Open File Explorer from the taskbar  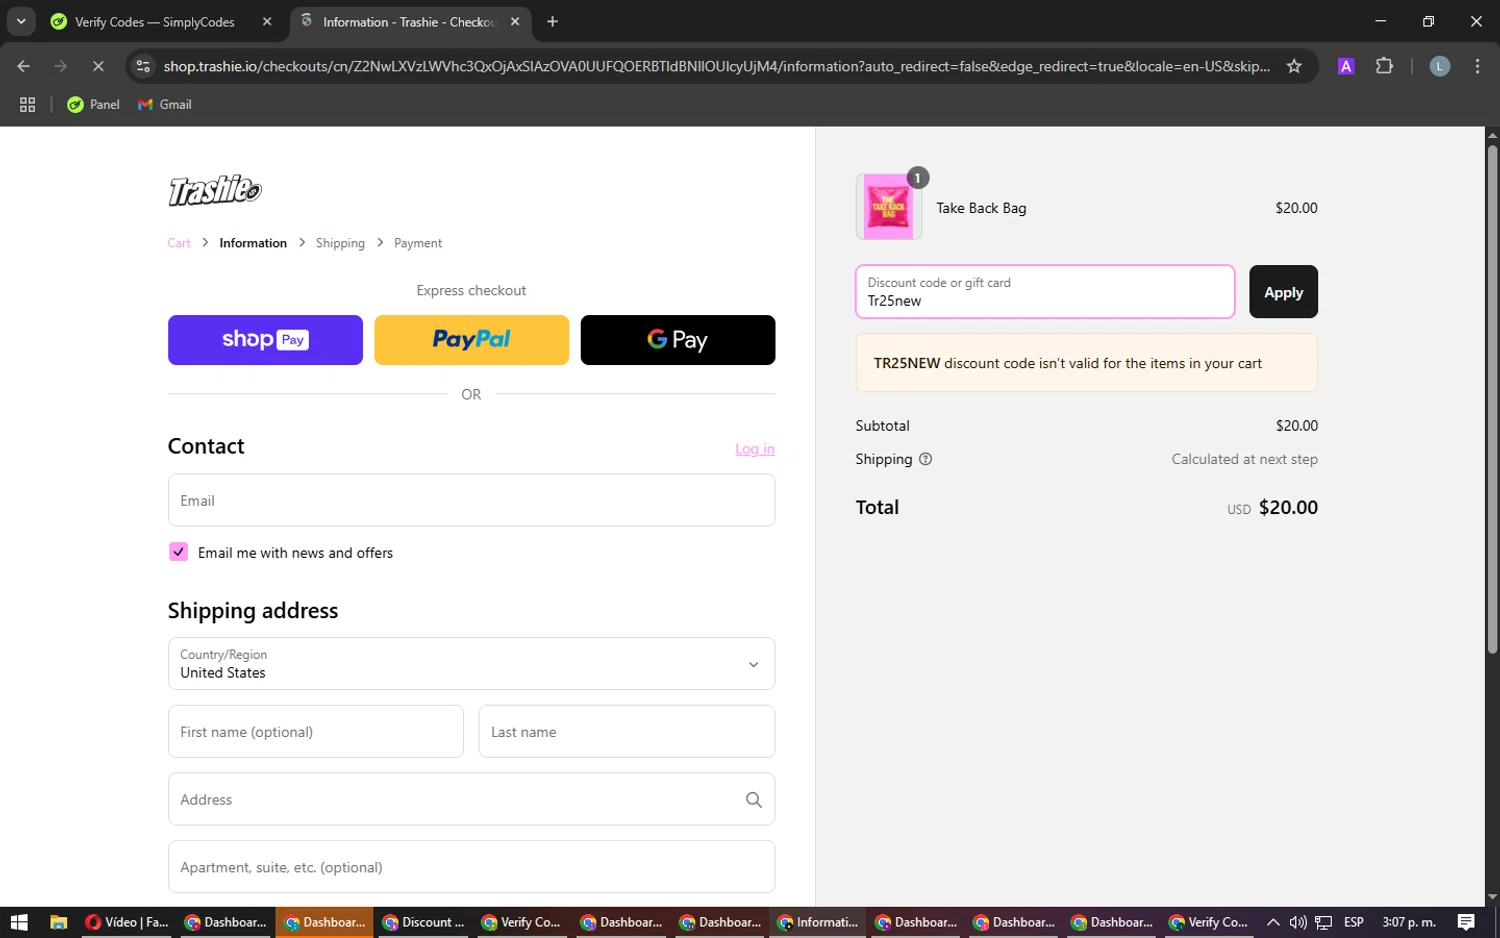pyautogui.click(x=58, y=922)
